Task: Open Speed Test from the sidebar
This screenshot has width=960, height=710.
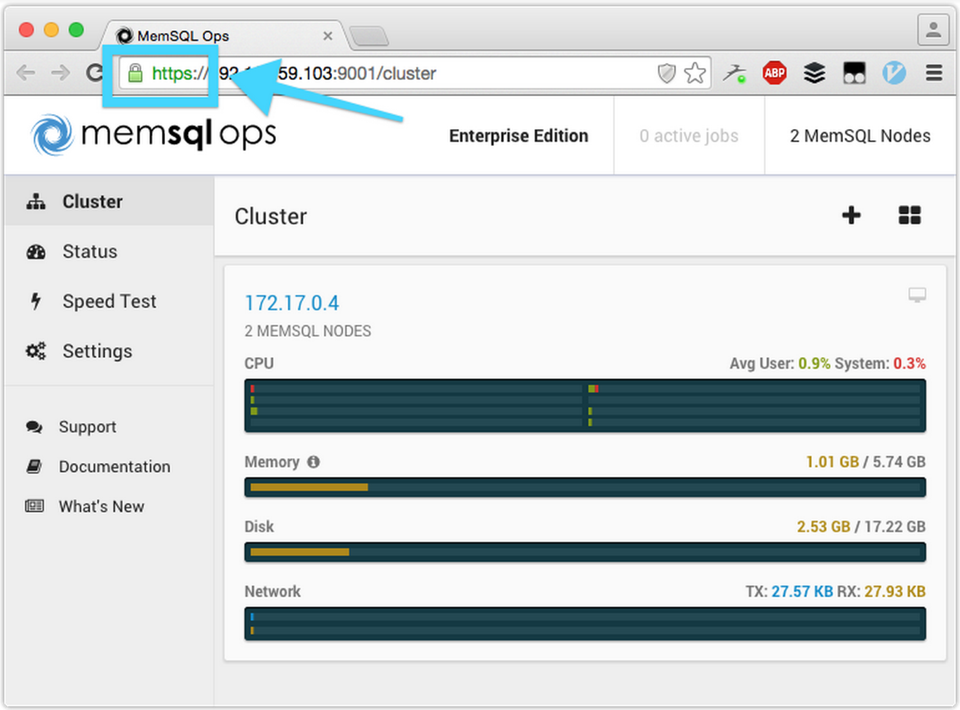Action: [x=109, y=301]
